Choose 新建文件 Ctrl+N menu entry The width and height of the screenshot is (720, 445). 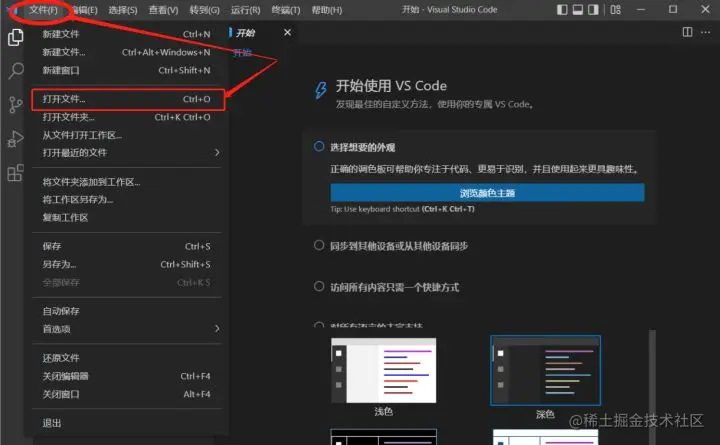click(127, 34)
